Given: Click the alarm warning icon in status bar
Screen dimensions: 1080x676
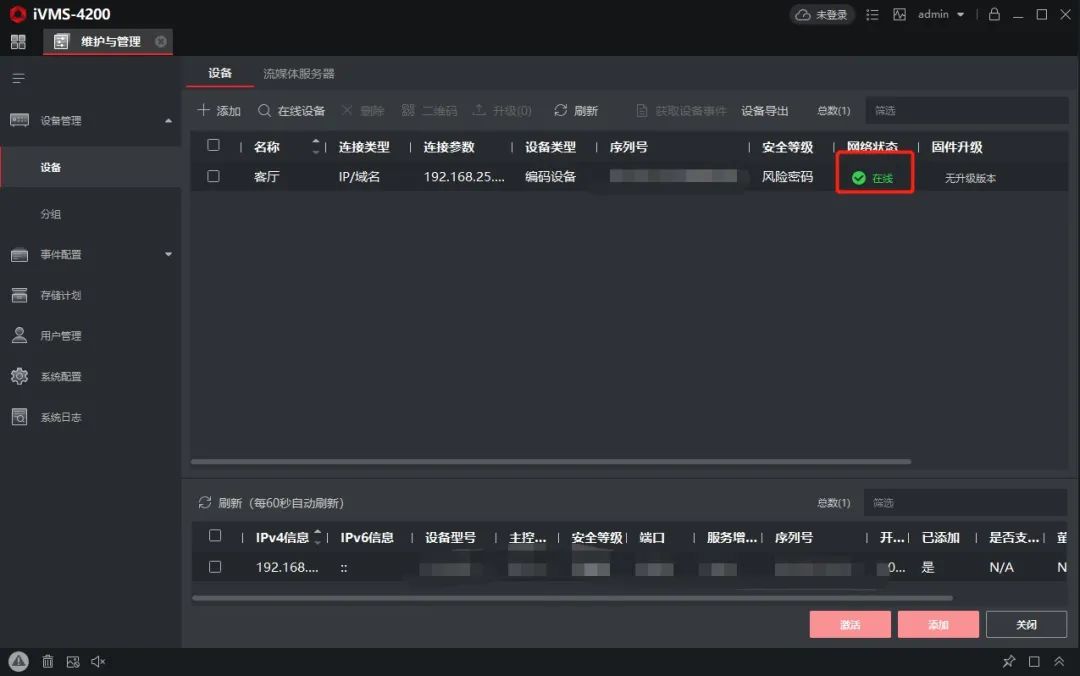Looking at the screenshot, I should point(18,661).
